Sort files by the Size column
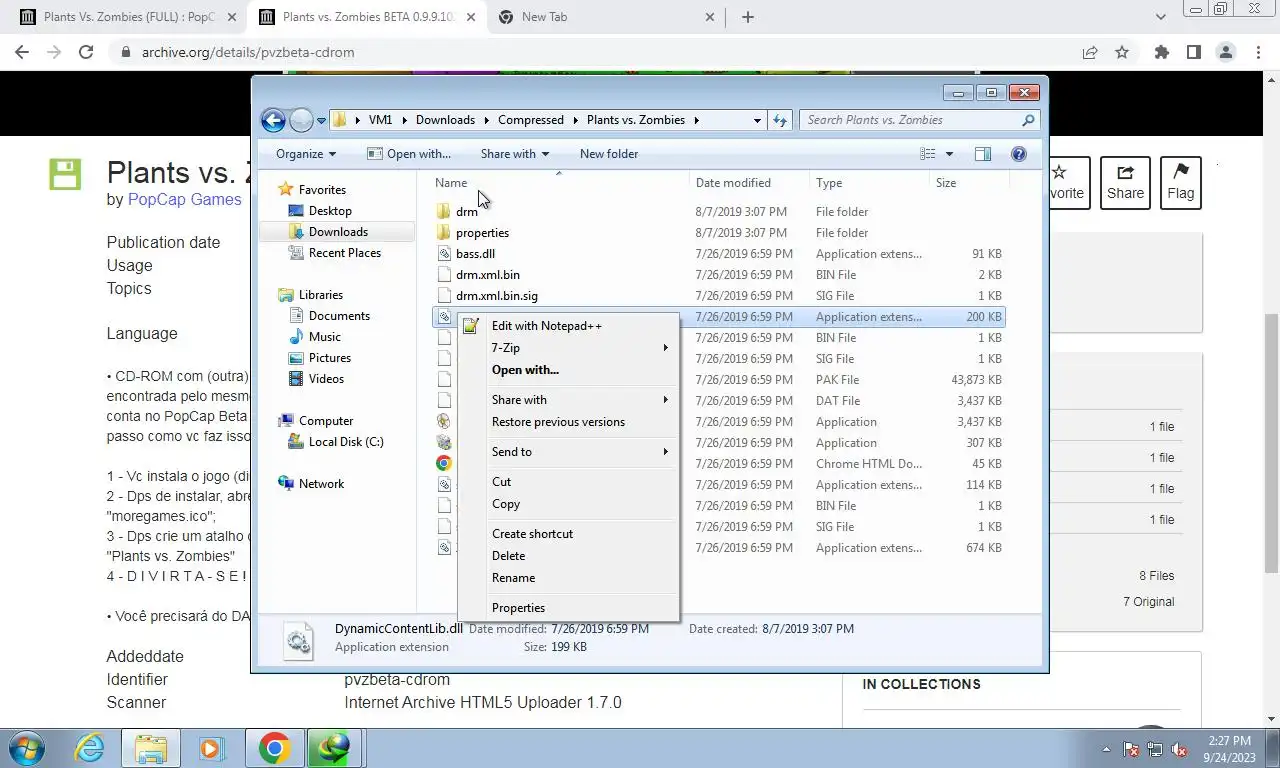 [969, 183]
